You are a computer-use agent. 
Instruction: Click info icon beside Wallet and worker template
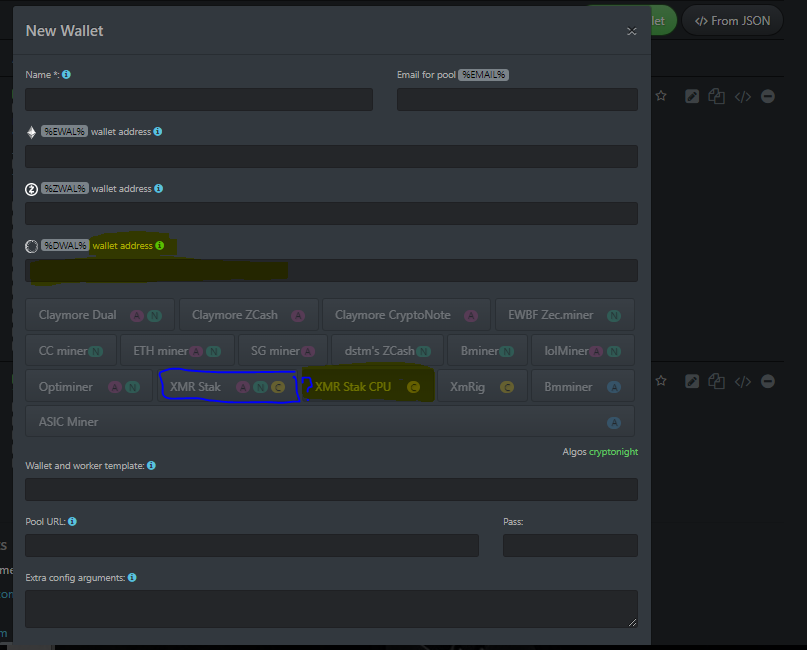(x=151, y=466)
